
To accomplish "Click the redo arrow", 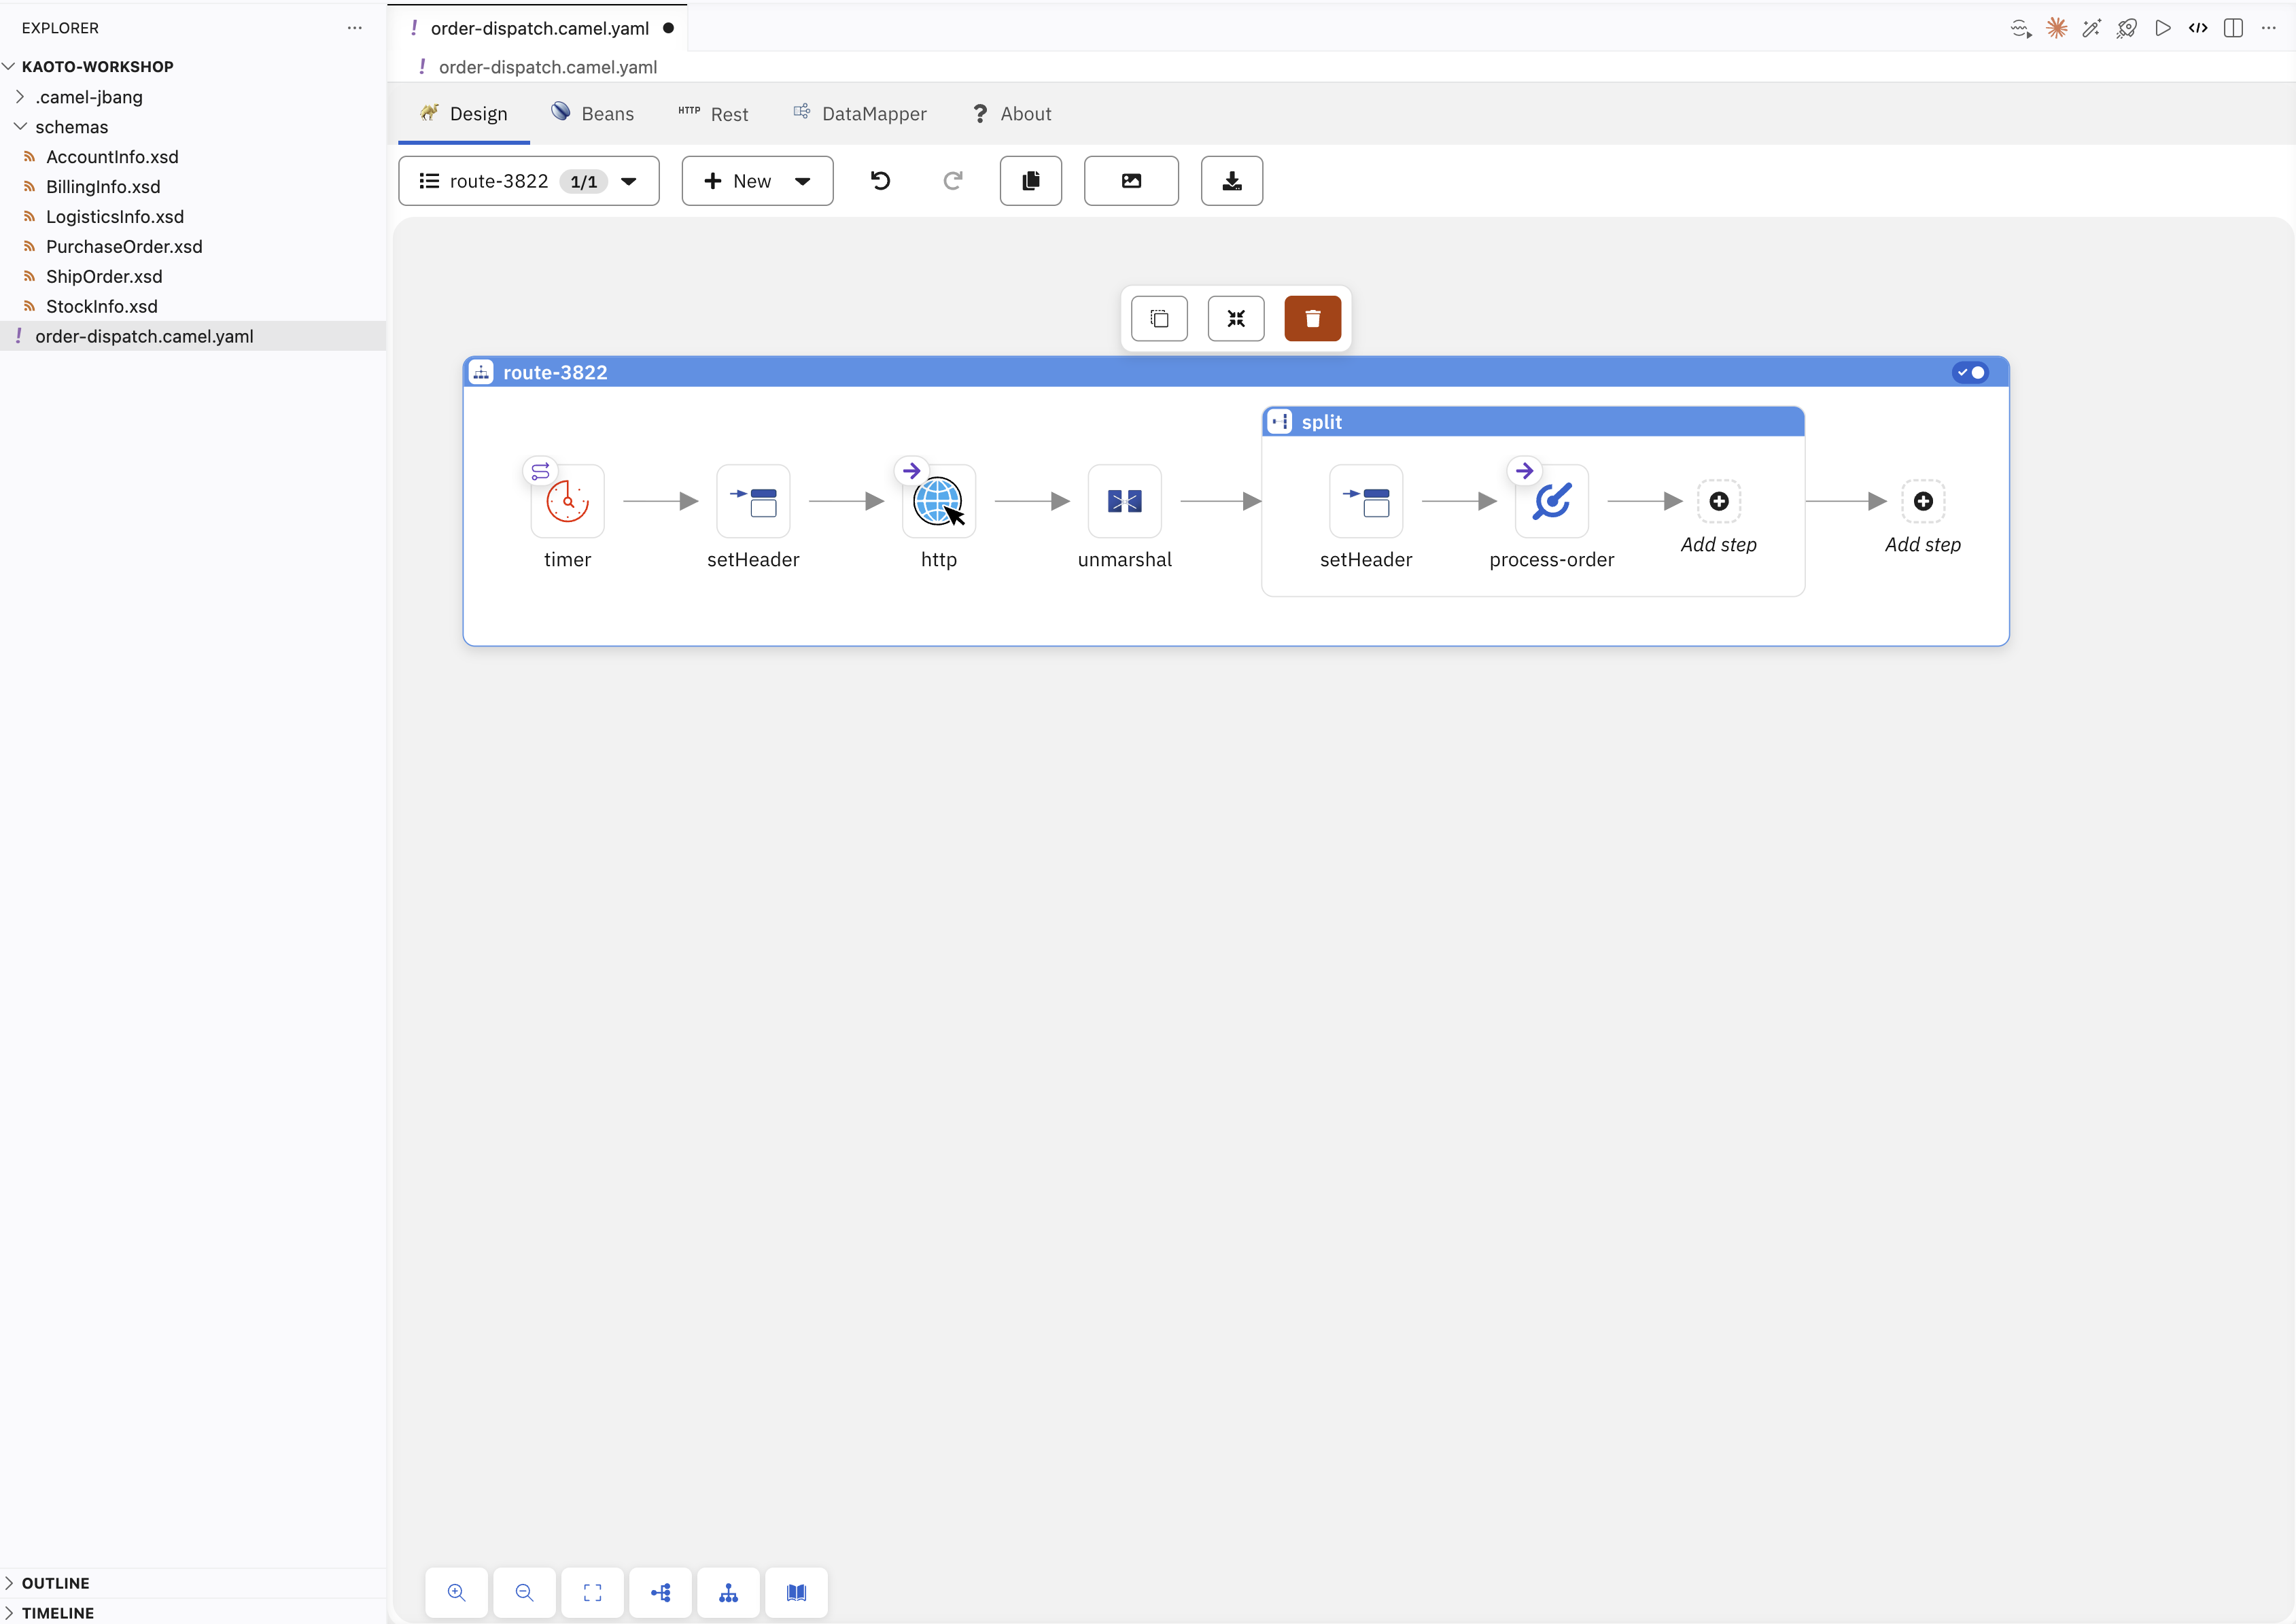I will click(x=953, y=181).
